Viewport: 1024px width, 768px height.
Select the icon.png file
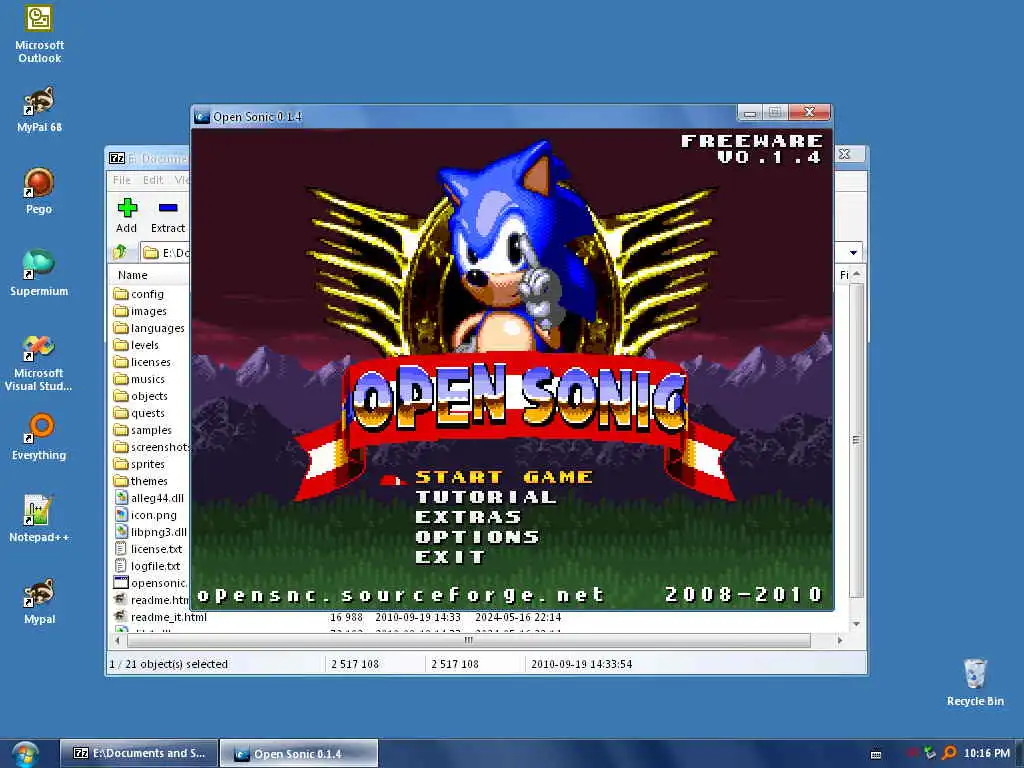click(x=145, y=515)
